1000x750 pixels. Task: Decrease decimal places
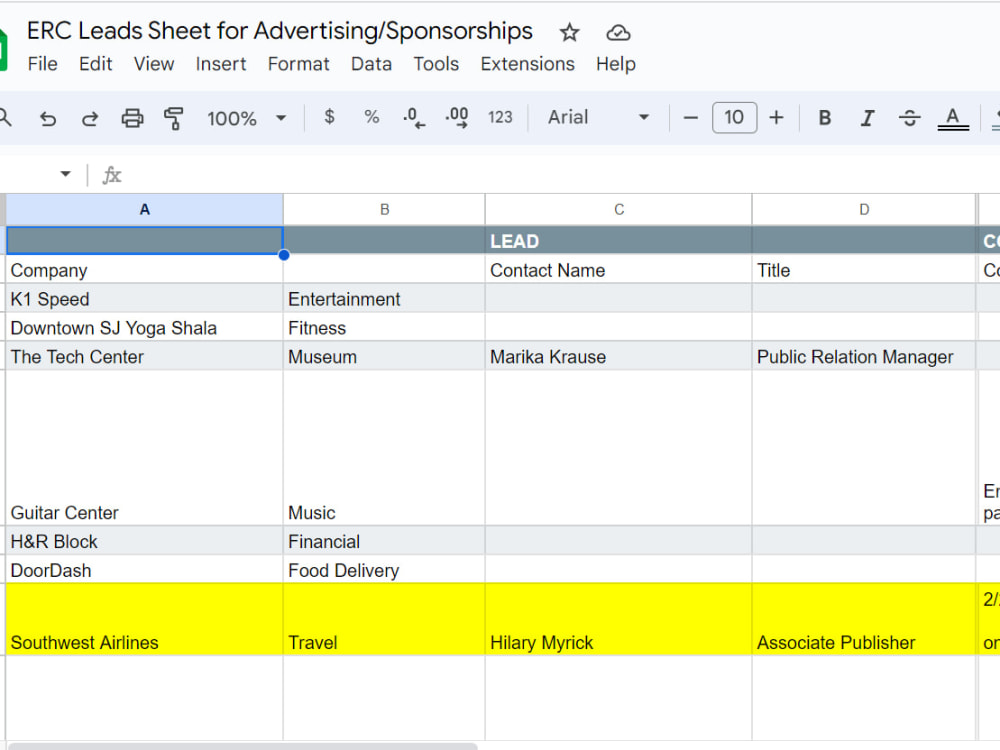(x=414, y=118)
